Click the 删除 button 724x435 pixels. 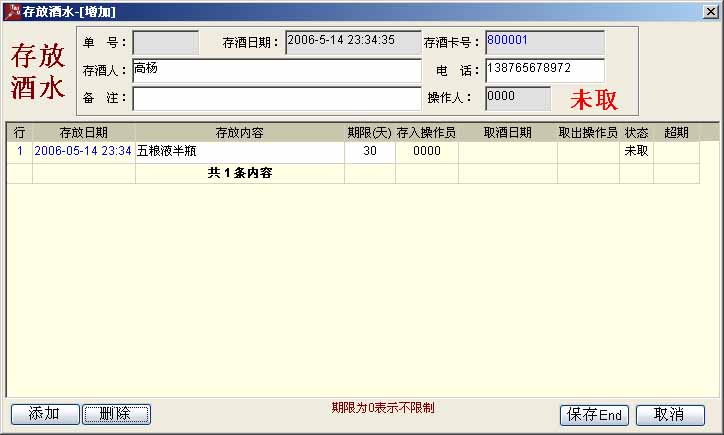tap(116, 414)
